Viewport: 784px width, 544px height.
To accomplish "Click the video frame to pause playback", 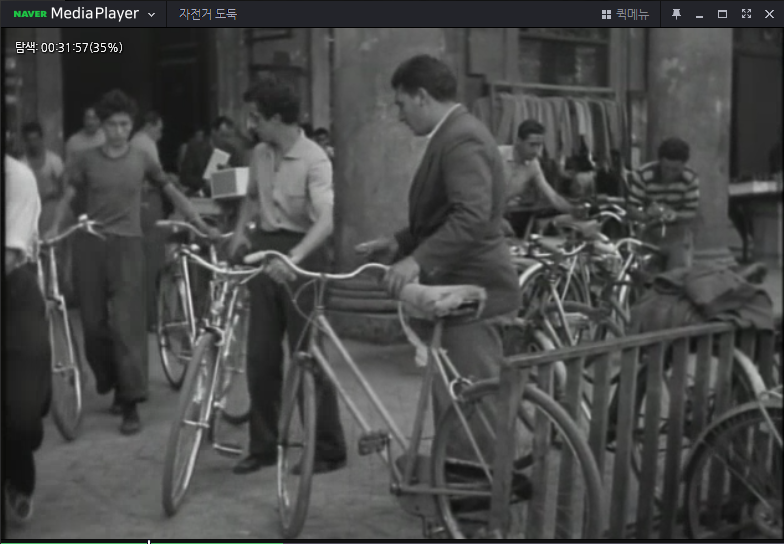I will (x=392, y=283).
